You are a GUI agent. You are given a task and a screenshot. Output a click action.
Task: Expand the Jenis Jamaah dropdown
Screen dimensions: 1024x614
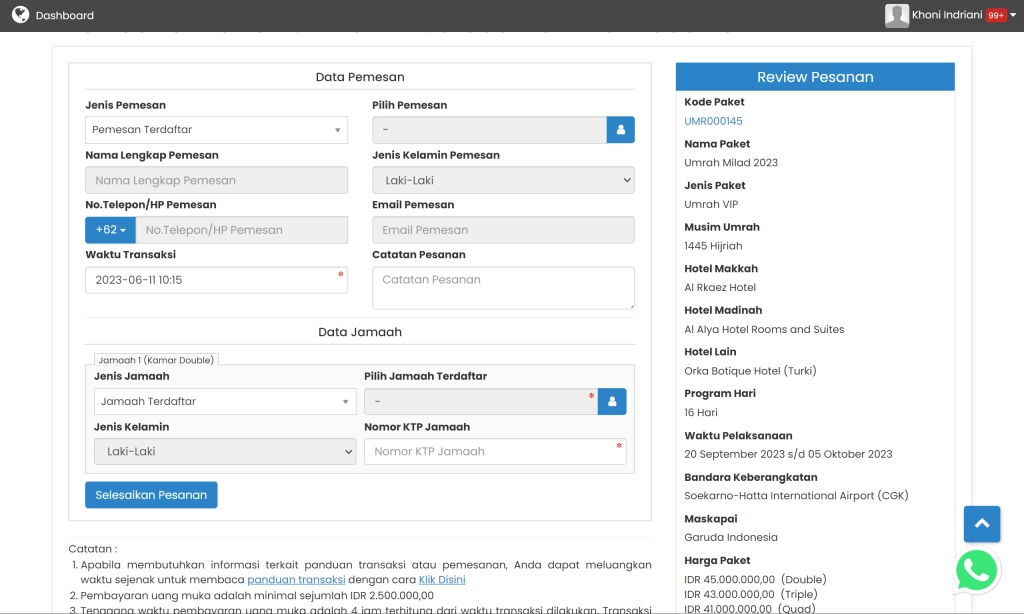tap(224, 402)
